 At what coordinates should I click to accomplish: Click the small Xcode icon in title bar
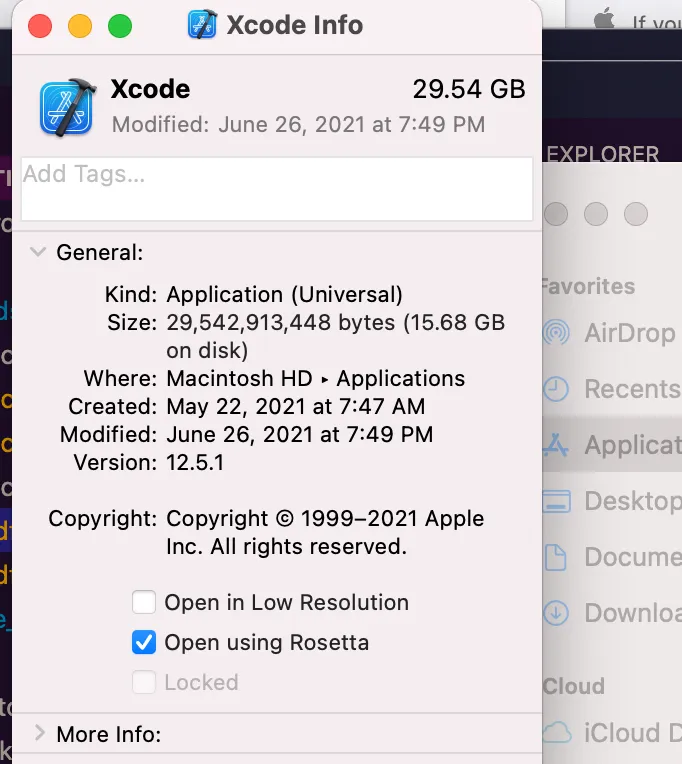click(x=203, y=24)
